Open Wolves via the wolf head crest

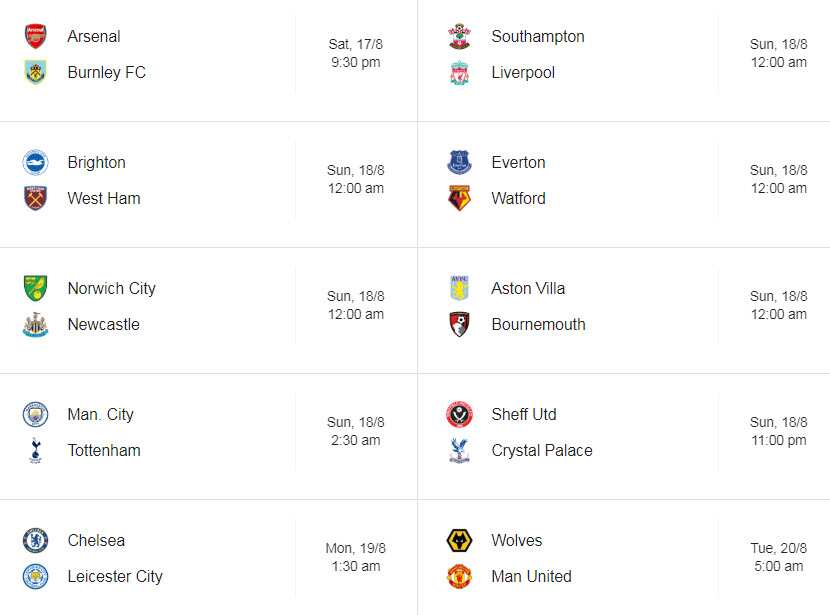(x=458, y=540)
